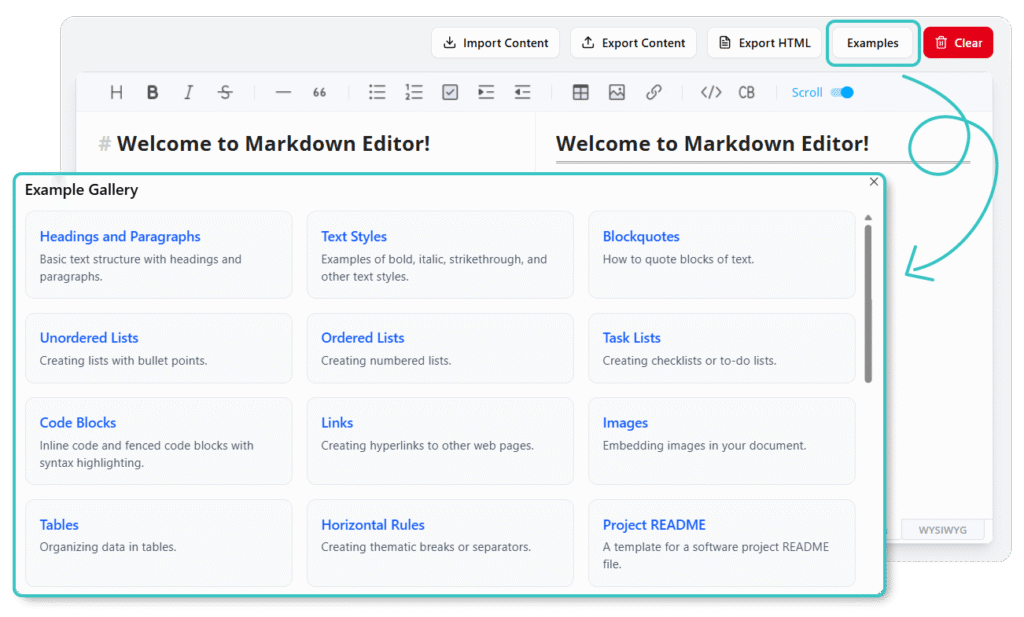
Task: Toggle the Scroll sync switch
Action: (x=842, y=93)
